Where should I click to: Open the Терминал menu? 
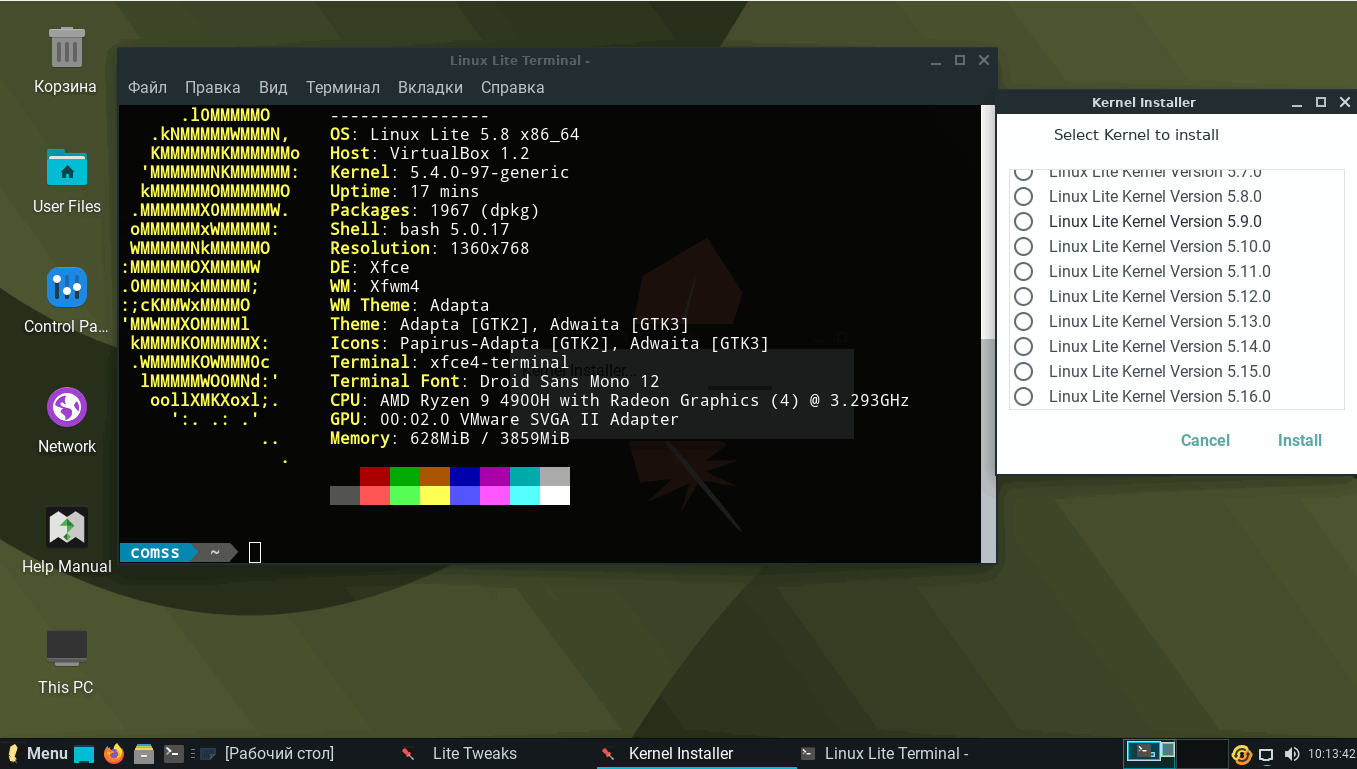343,87
